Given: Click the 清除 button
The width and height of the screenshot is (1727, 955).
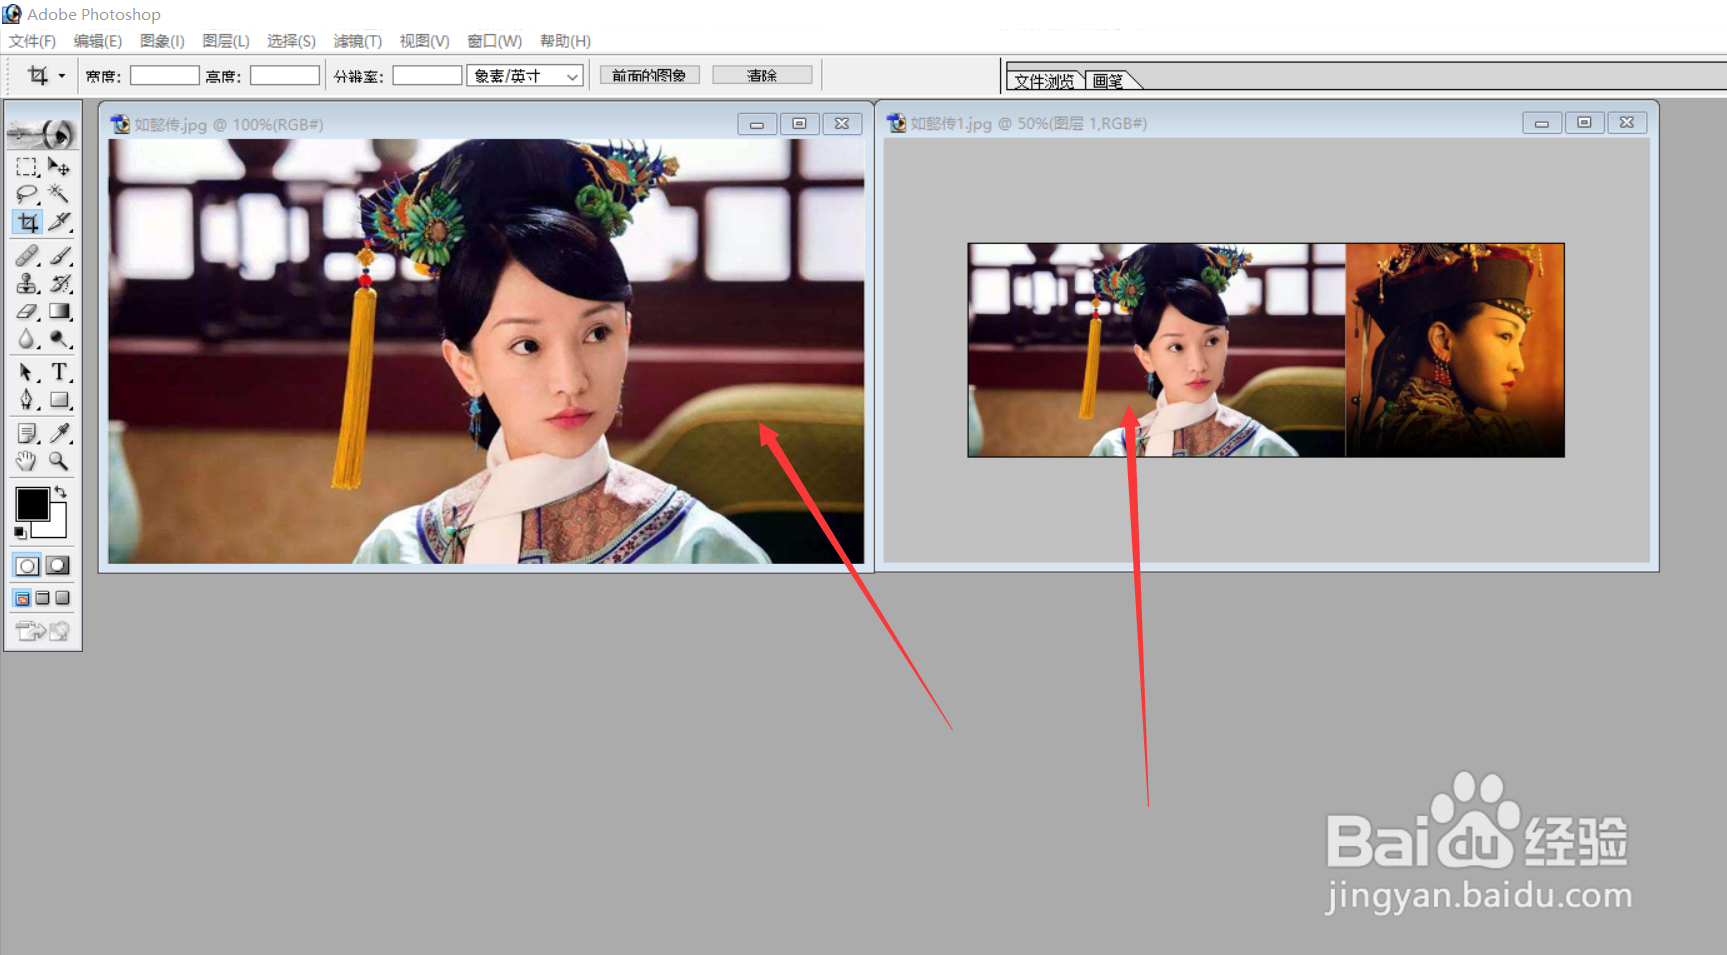Looking at the screenshot, I should 762,75.
